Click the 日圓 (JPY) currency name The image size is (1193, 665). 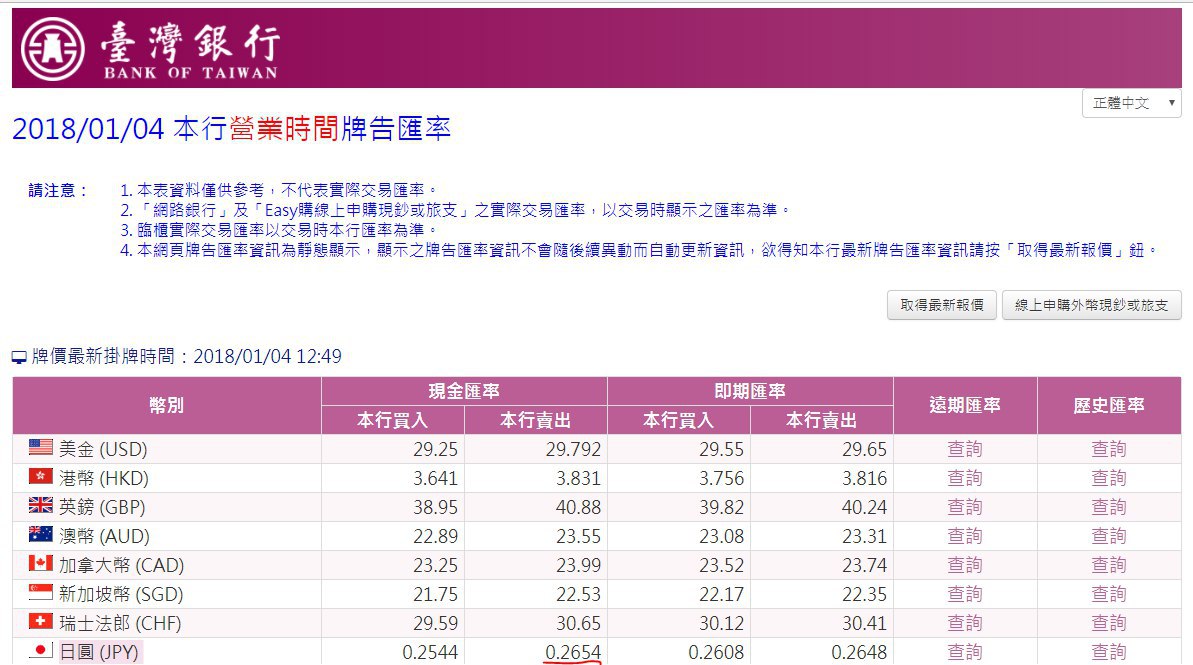(99, 652)
